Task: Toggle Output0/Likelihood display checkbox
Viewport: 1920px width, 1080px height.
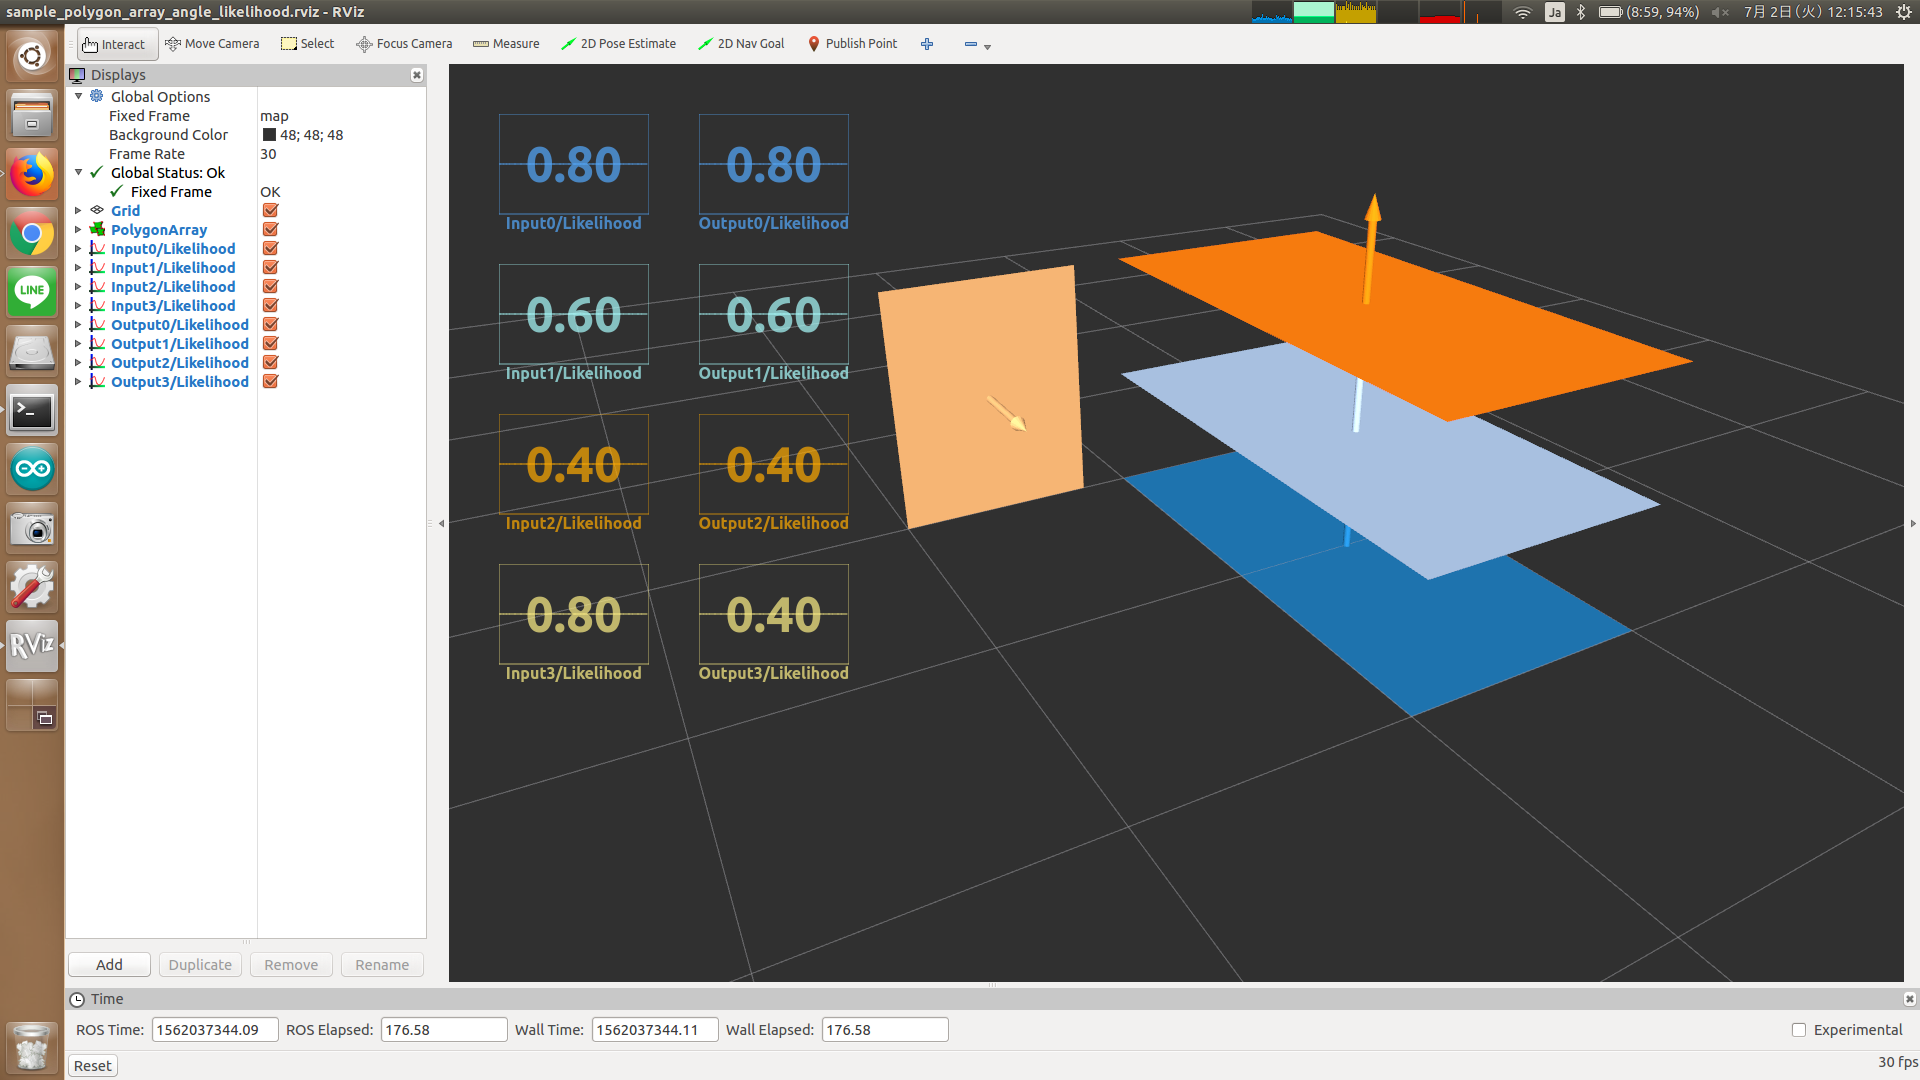Action: point(270,324)
